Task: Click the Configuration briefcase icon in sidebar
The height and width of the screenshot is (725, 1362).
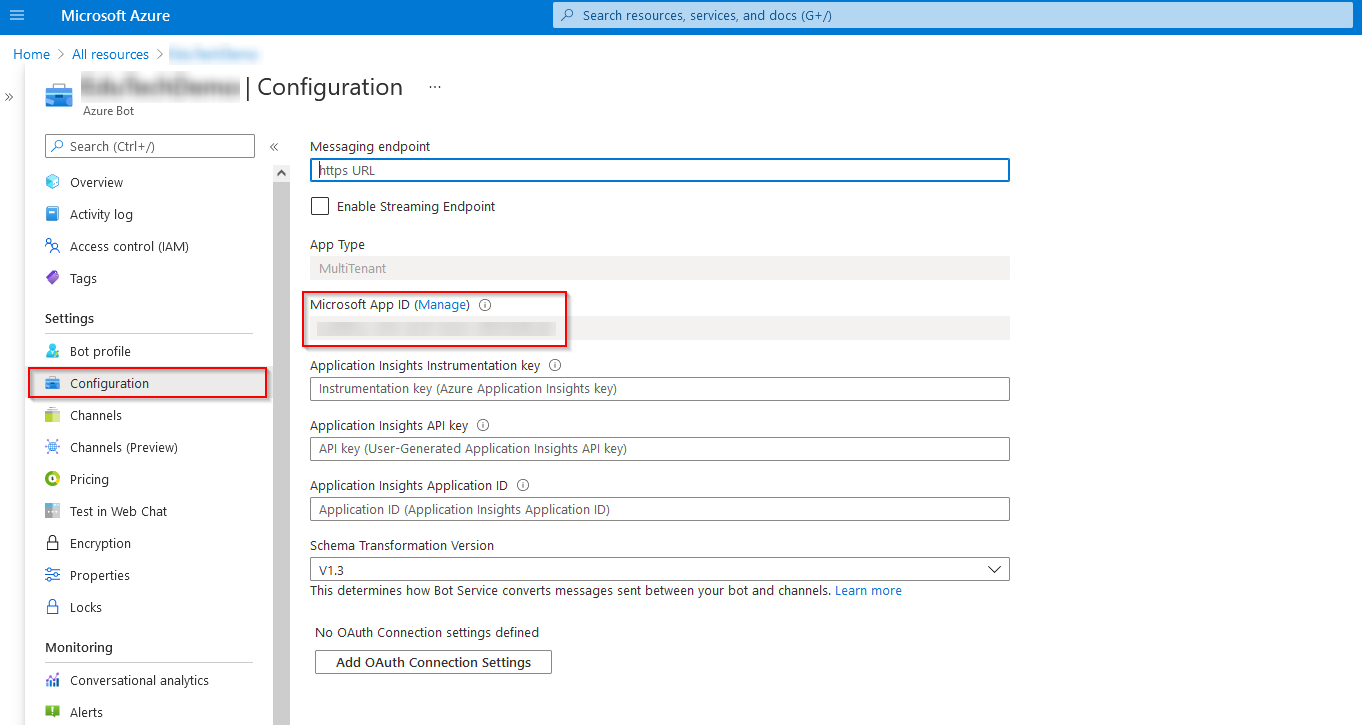Action: (x=53, y=383)
